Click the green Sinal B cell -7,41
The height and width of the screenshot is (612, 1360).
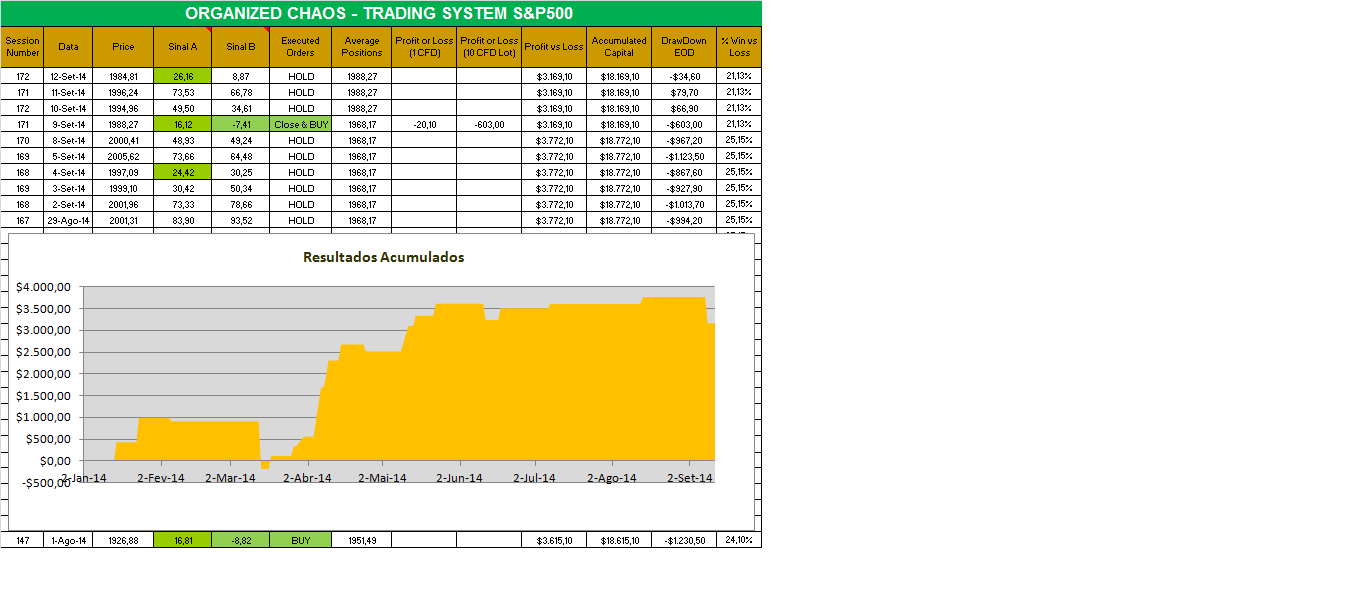tap(241, 124)
